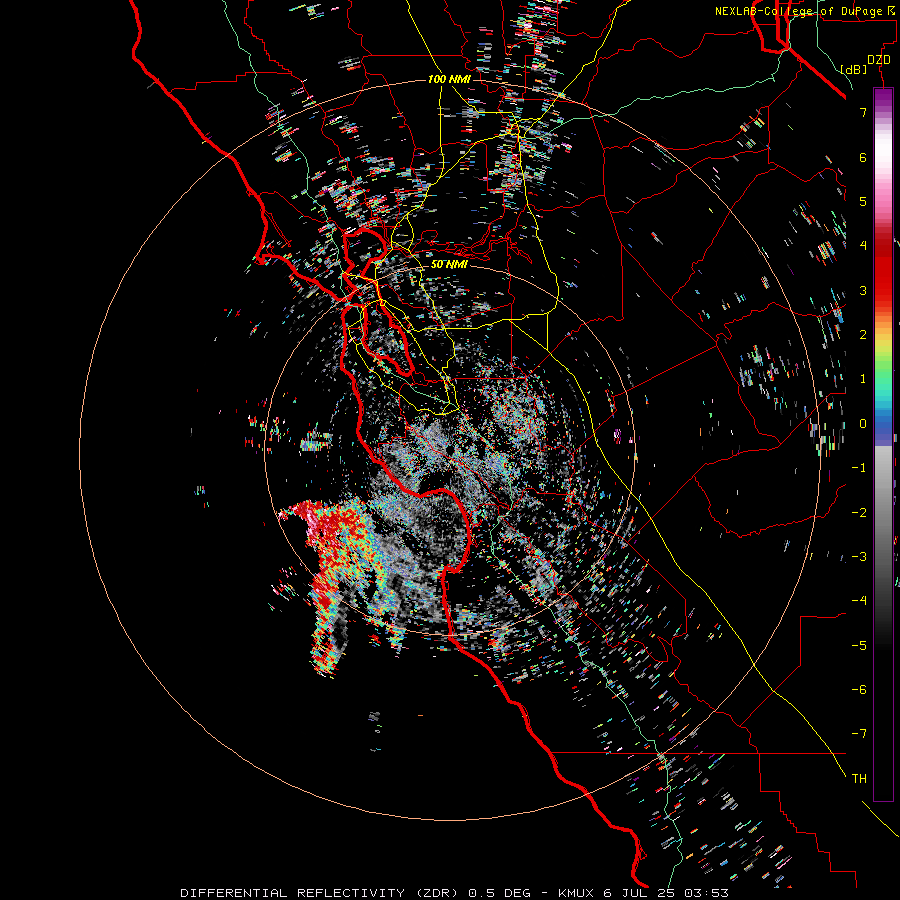900x900 pixels.
Task: Click the '2' value on the color scale
Action: pyautogui.click(x=863, y=335)
